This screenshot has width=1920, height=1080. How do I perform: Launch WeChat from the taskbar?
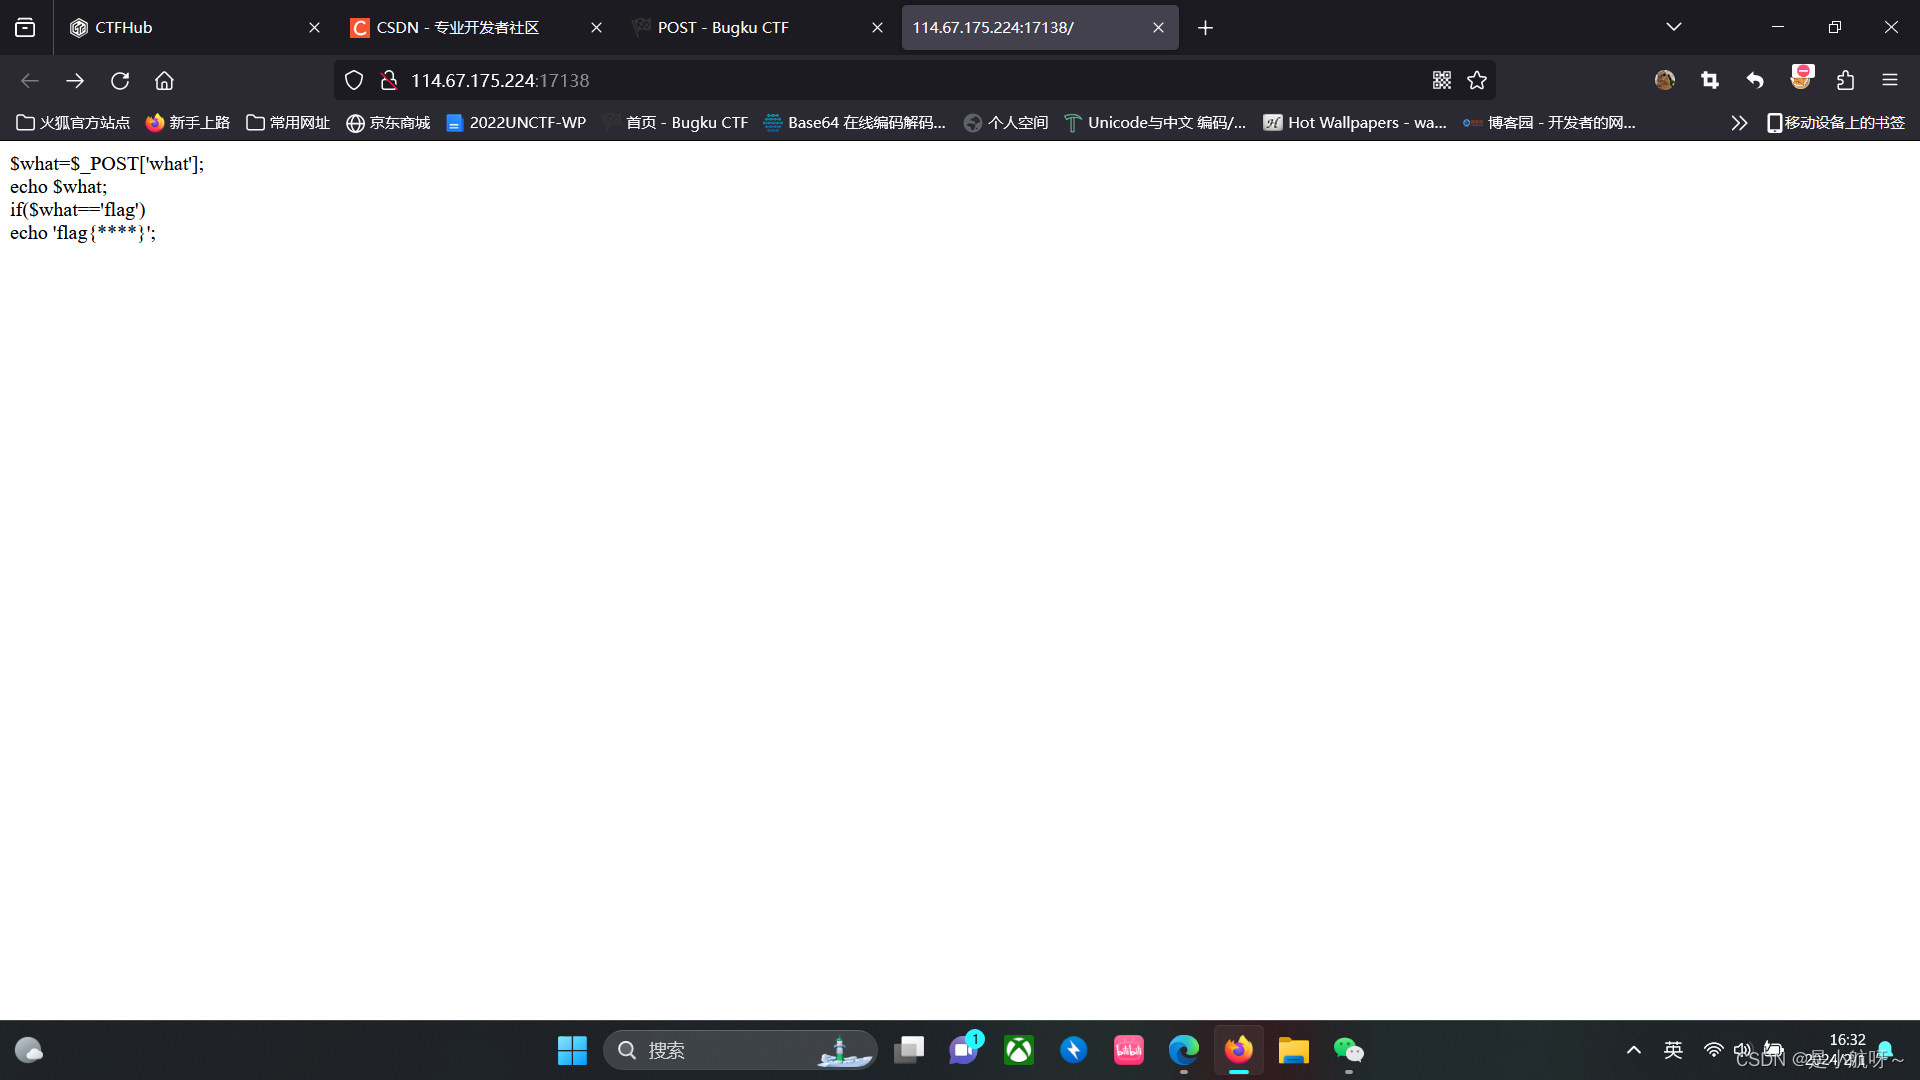(x=1348, y=1050)
